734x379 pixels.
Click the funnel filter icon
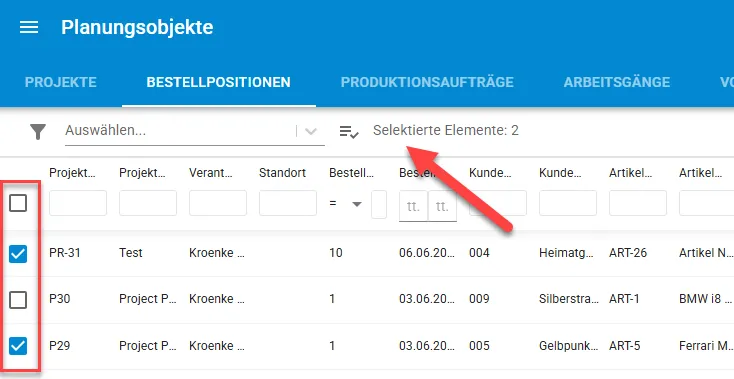[38, 131]
